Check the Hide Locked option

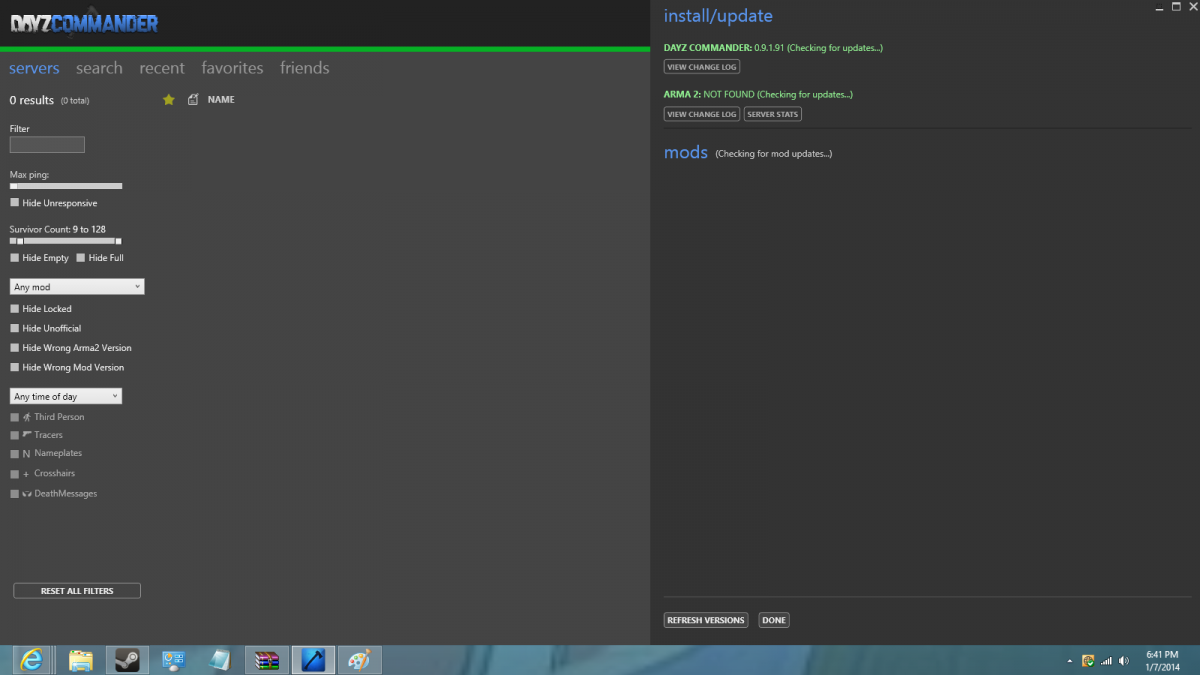tap(15, 309)
